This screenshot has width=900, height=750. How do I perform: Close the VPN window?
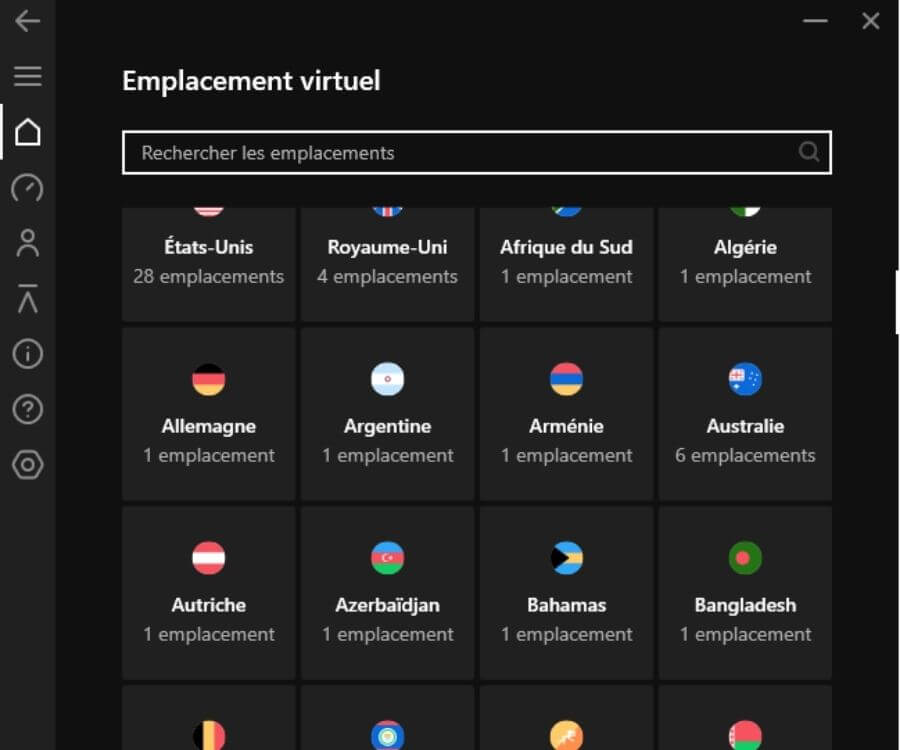[871, 21]
